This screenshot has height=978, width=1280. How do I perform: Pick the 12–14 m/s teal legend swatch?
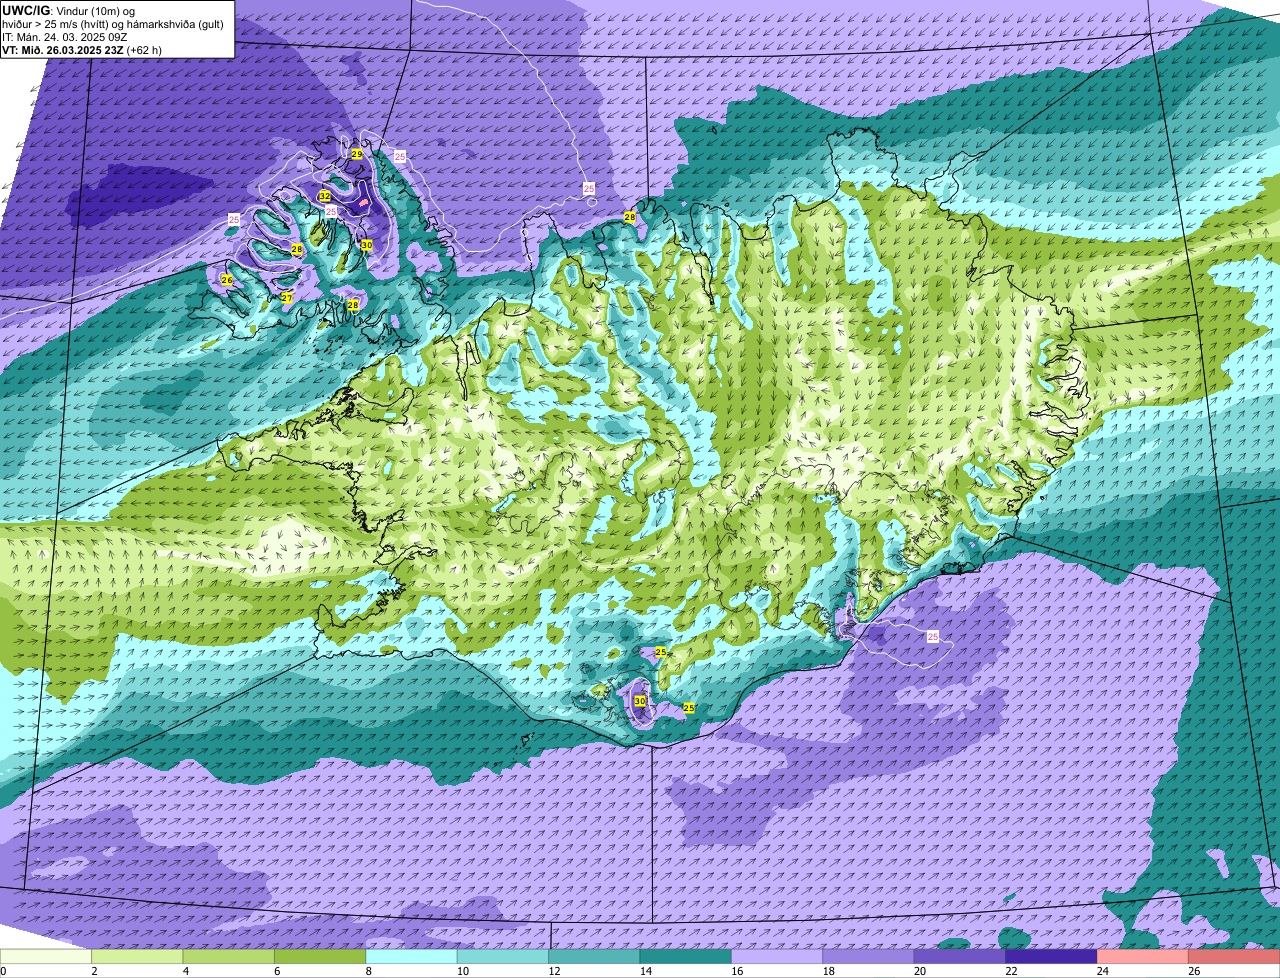click(x=595, y=957)
